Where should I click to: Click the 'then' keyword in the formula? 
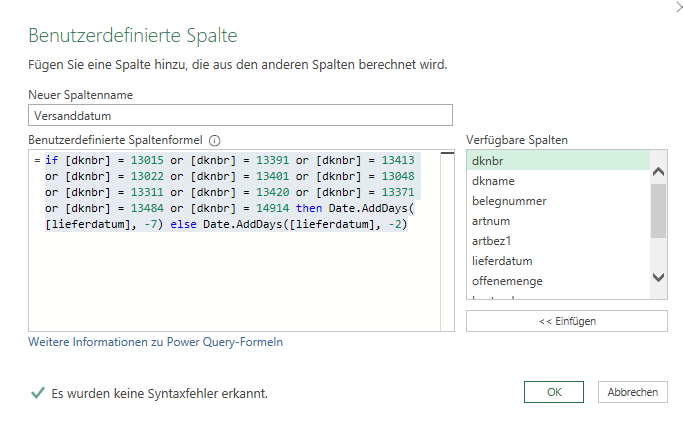[309, 208]
